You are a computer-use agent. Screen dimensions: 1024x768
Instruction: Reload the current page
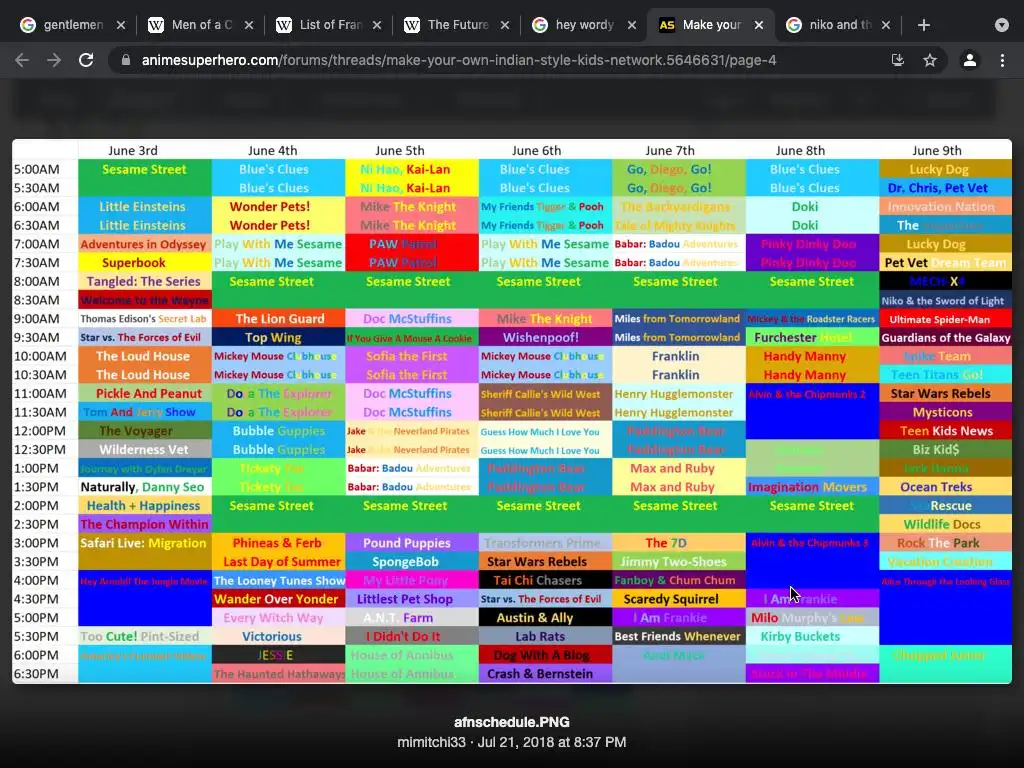click(x=86, y=60)
